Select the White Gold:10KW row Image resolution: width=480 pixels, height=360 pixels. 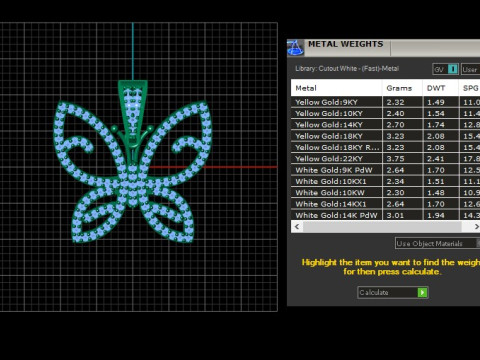point(385,193)
